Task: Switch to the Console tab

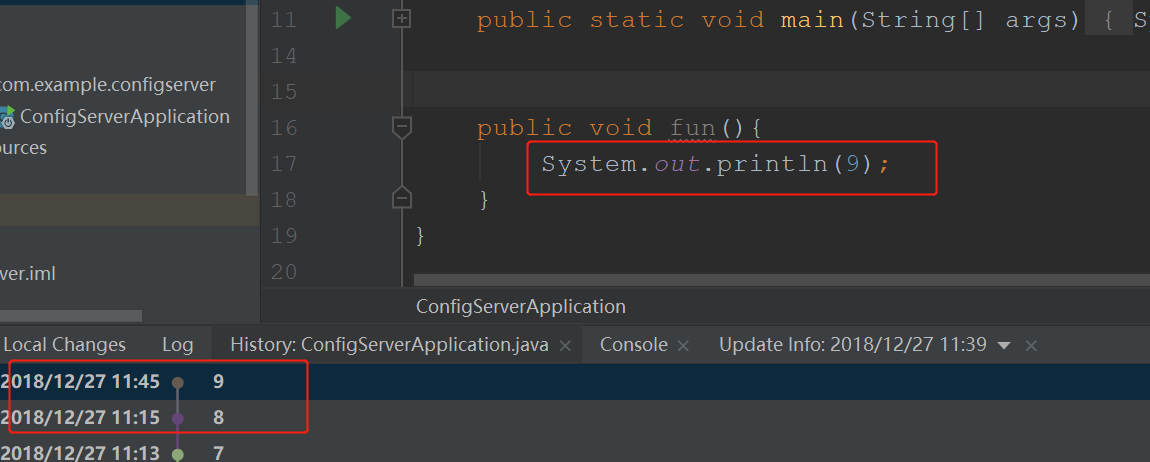Action: coord(633,344)
